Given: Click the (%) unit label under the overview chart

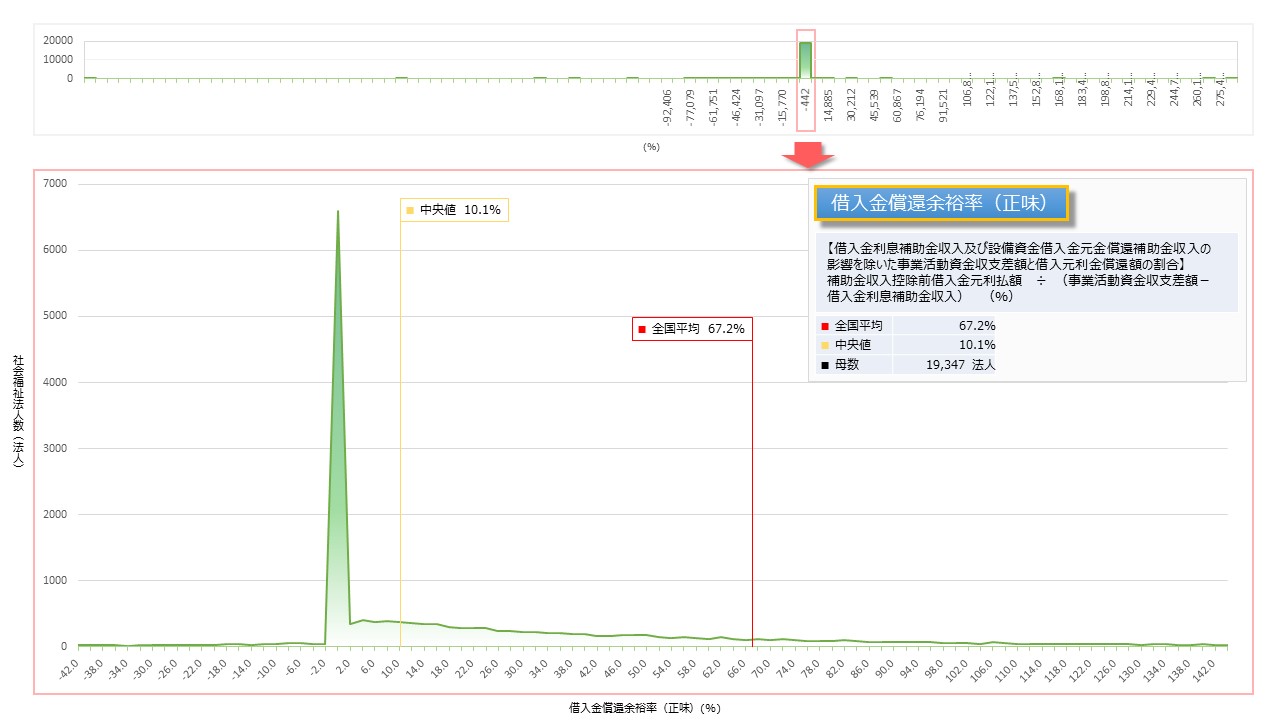Looking at the screenshot, I should pyautogui.click(x=652, y=147).
